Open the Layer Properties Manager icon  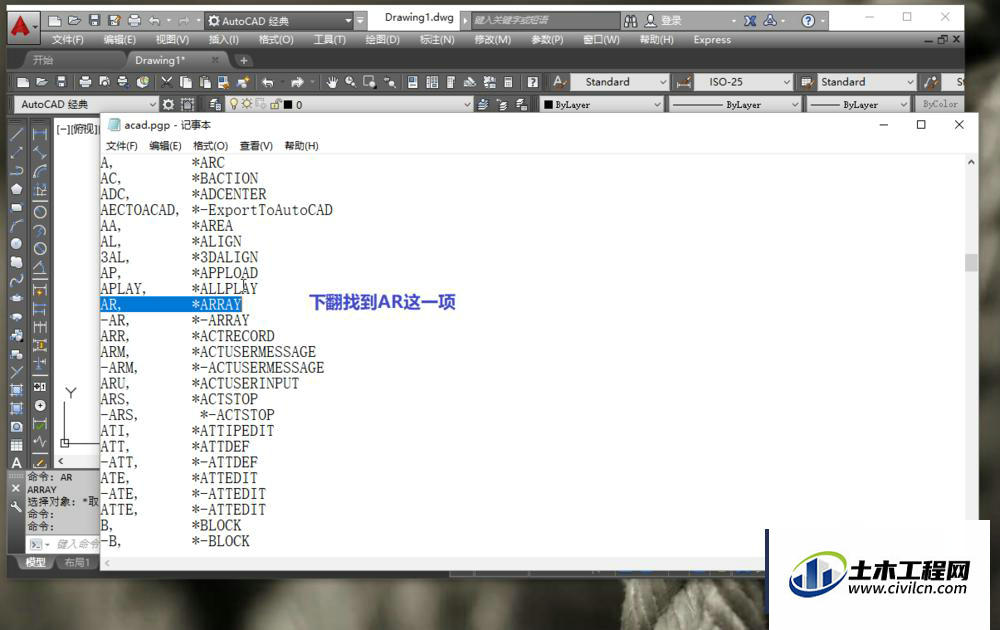pyautogui.click(x=216, y=104)
